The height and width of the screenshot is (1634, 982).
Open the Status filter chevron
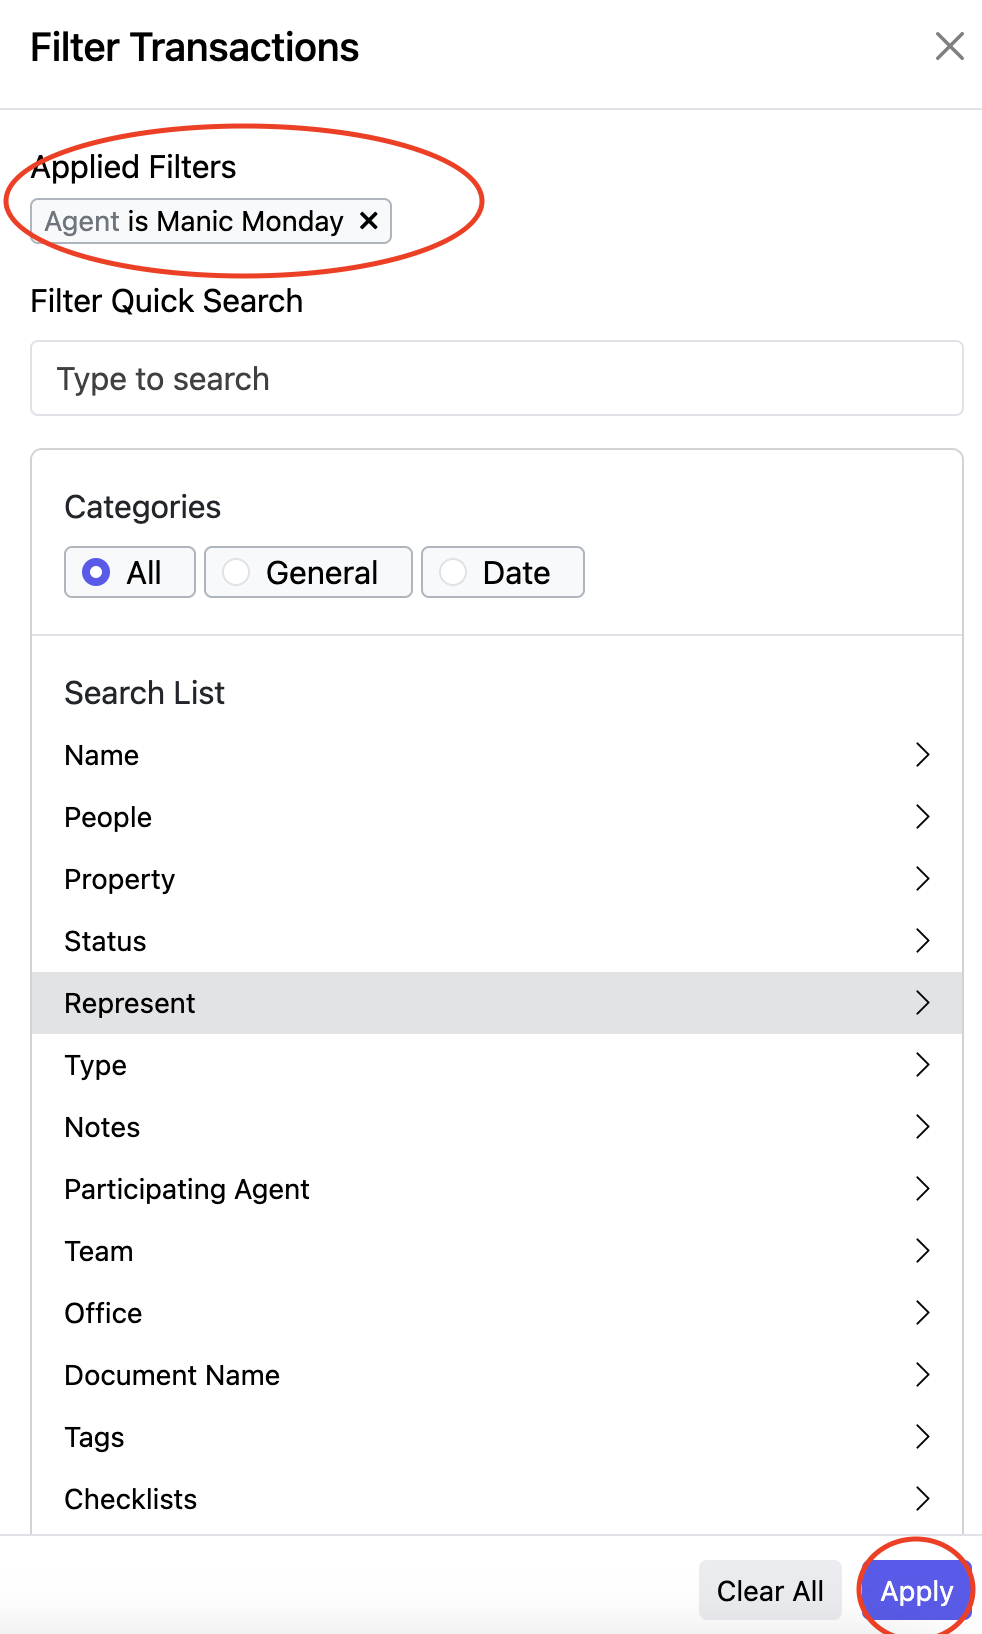pos(922,941)
